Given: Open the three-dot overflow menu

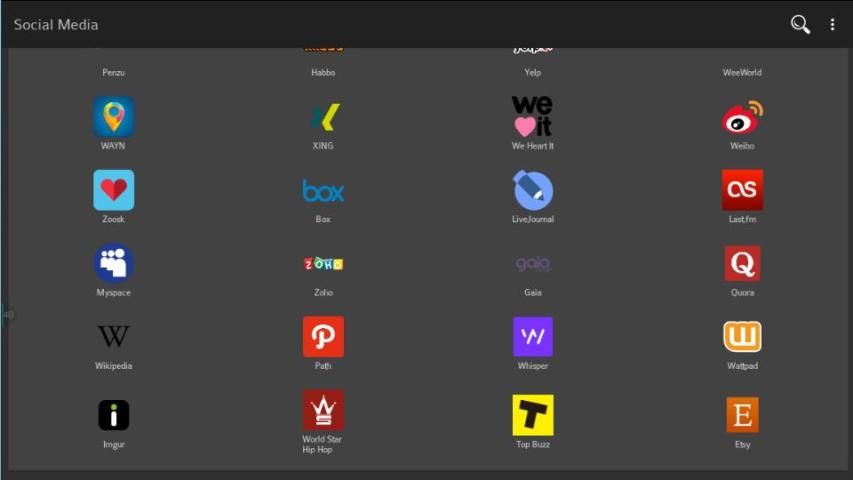Looking at the screenshot, I should (832, 24).
